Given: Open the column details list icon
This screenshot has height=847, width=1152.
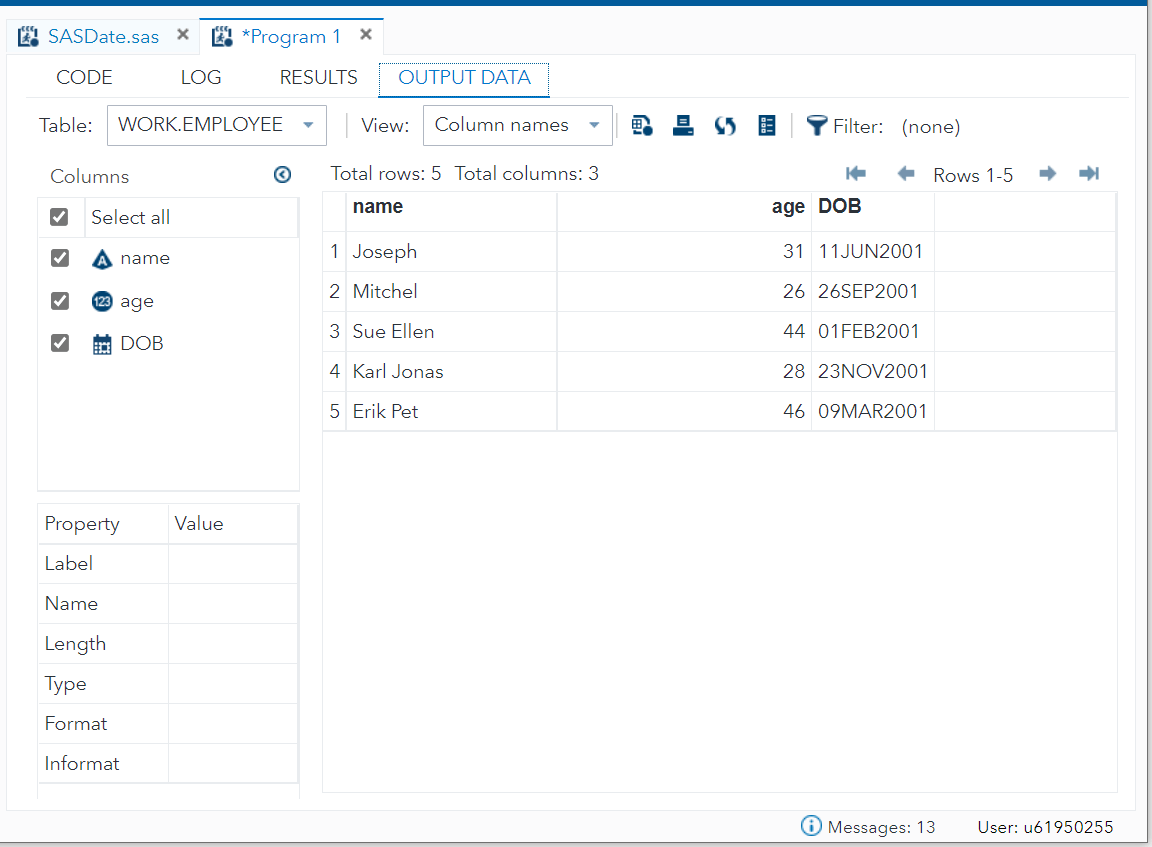Looking at the screenshot, I should coord(767,125).
